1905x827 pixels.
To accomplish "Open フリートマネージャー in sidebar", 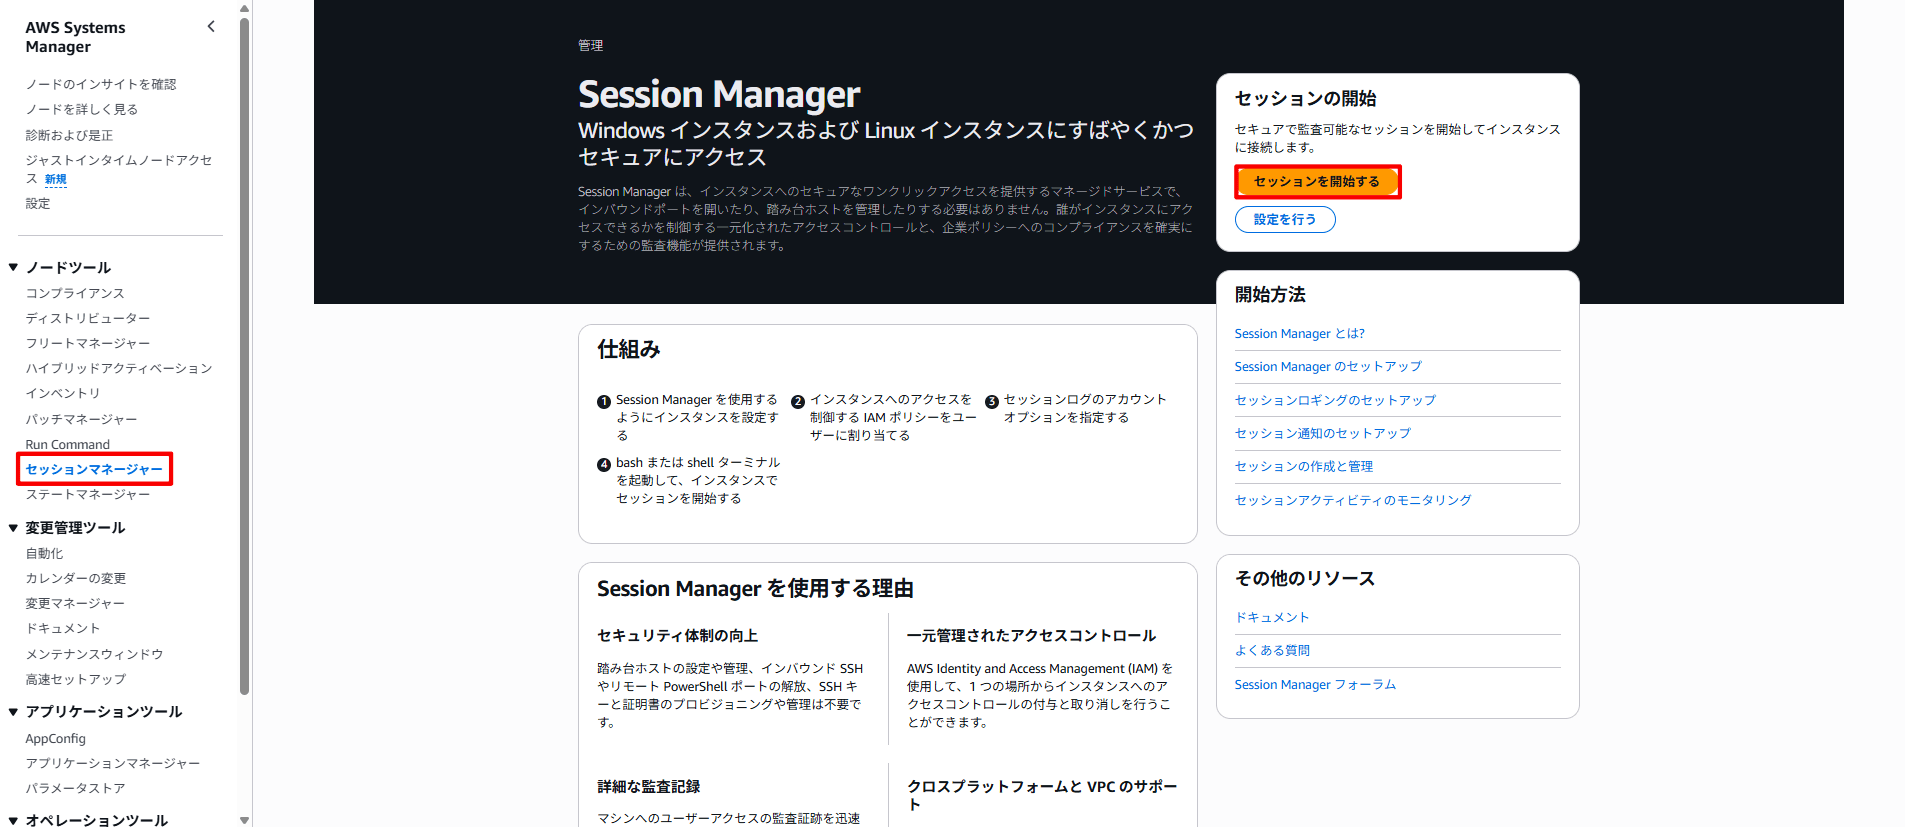I will pyautogui.click(x=88, y=343).
